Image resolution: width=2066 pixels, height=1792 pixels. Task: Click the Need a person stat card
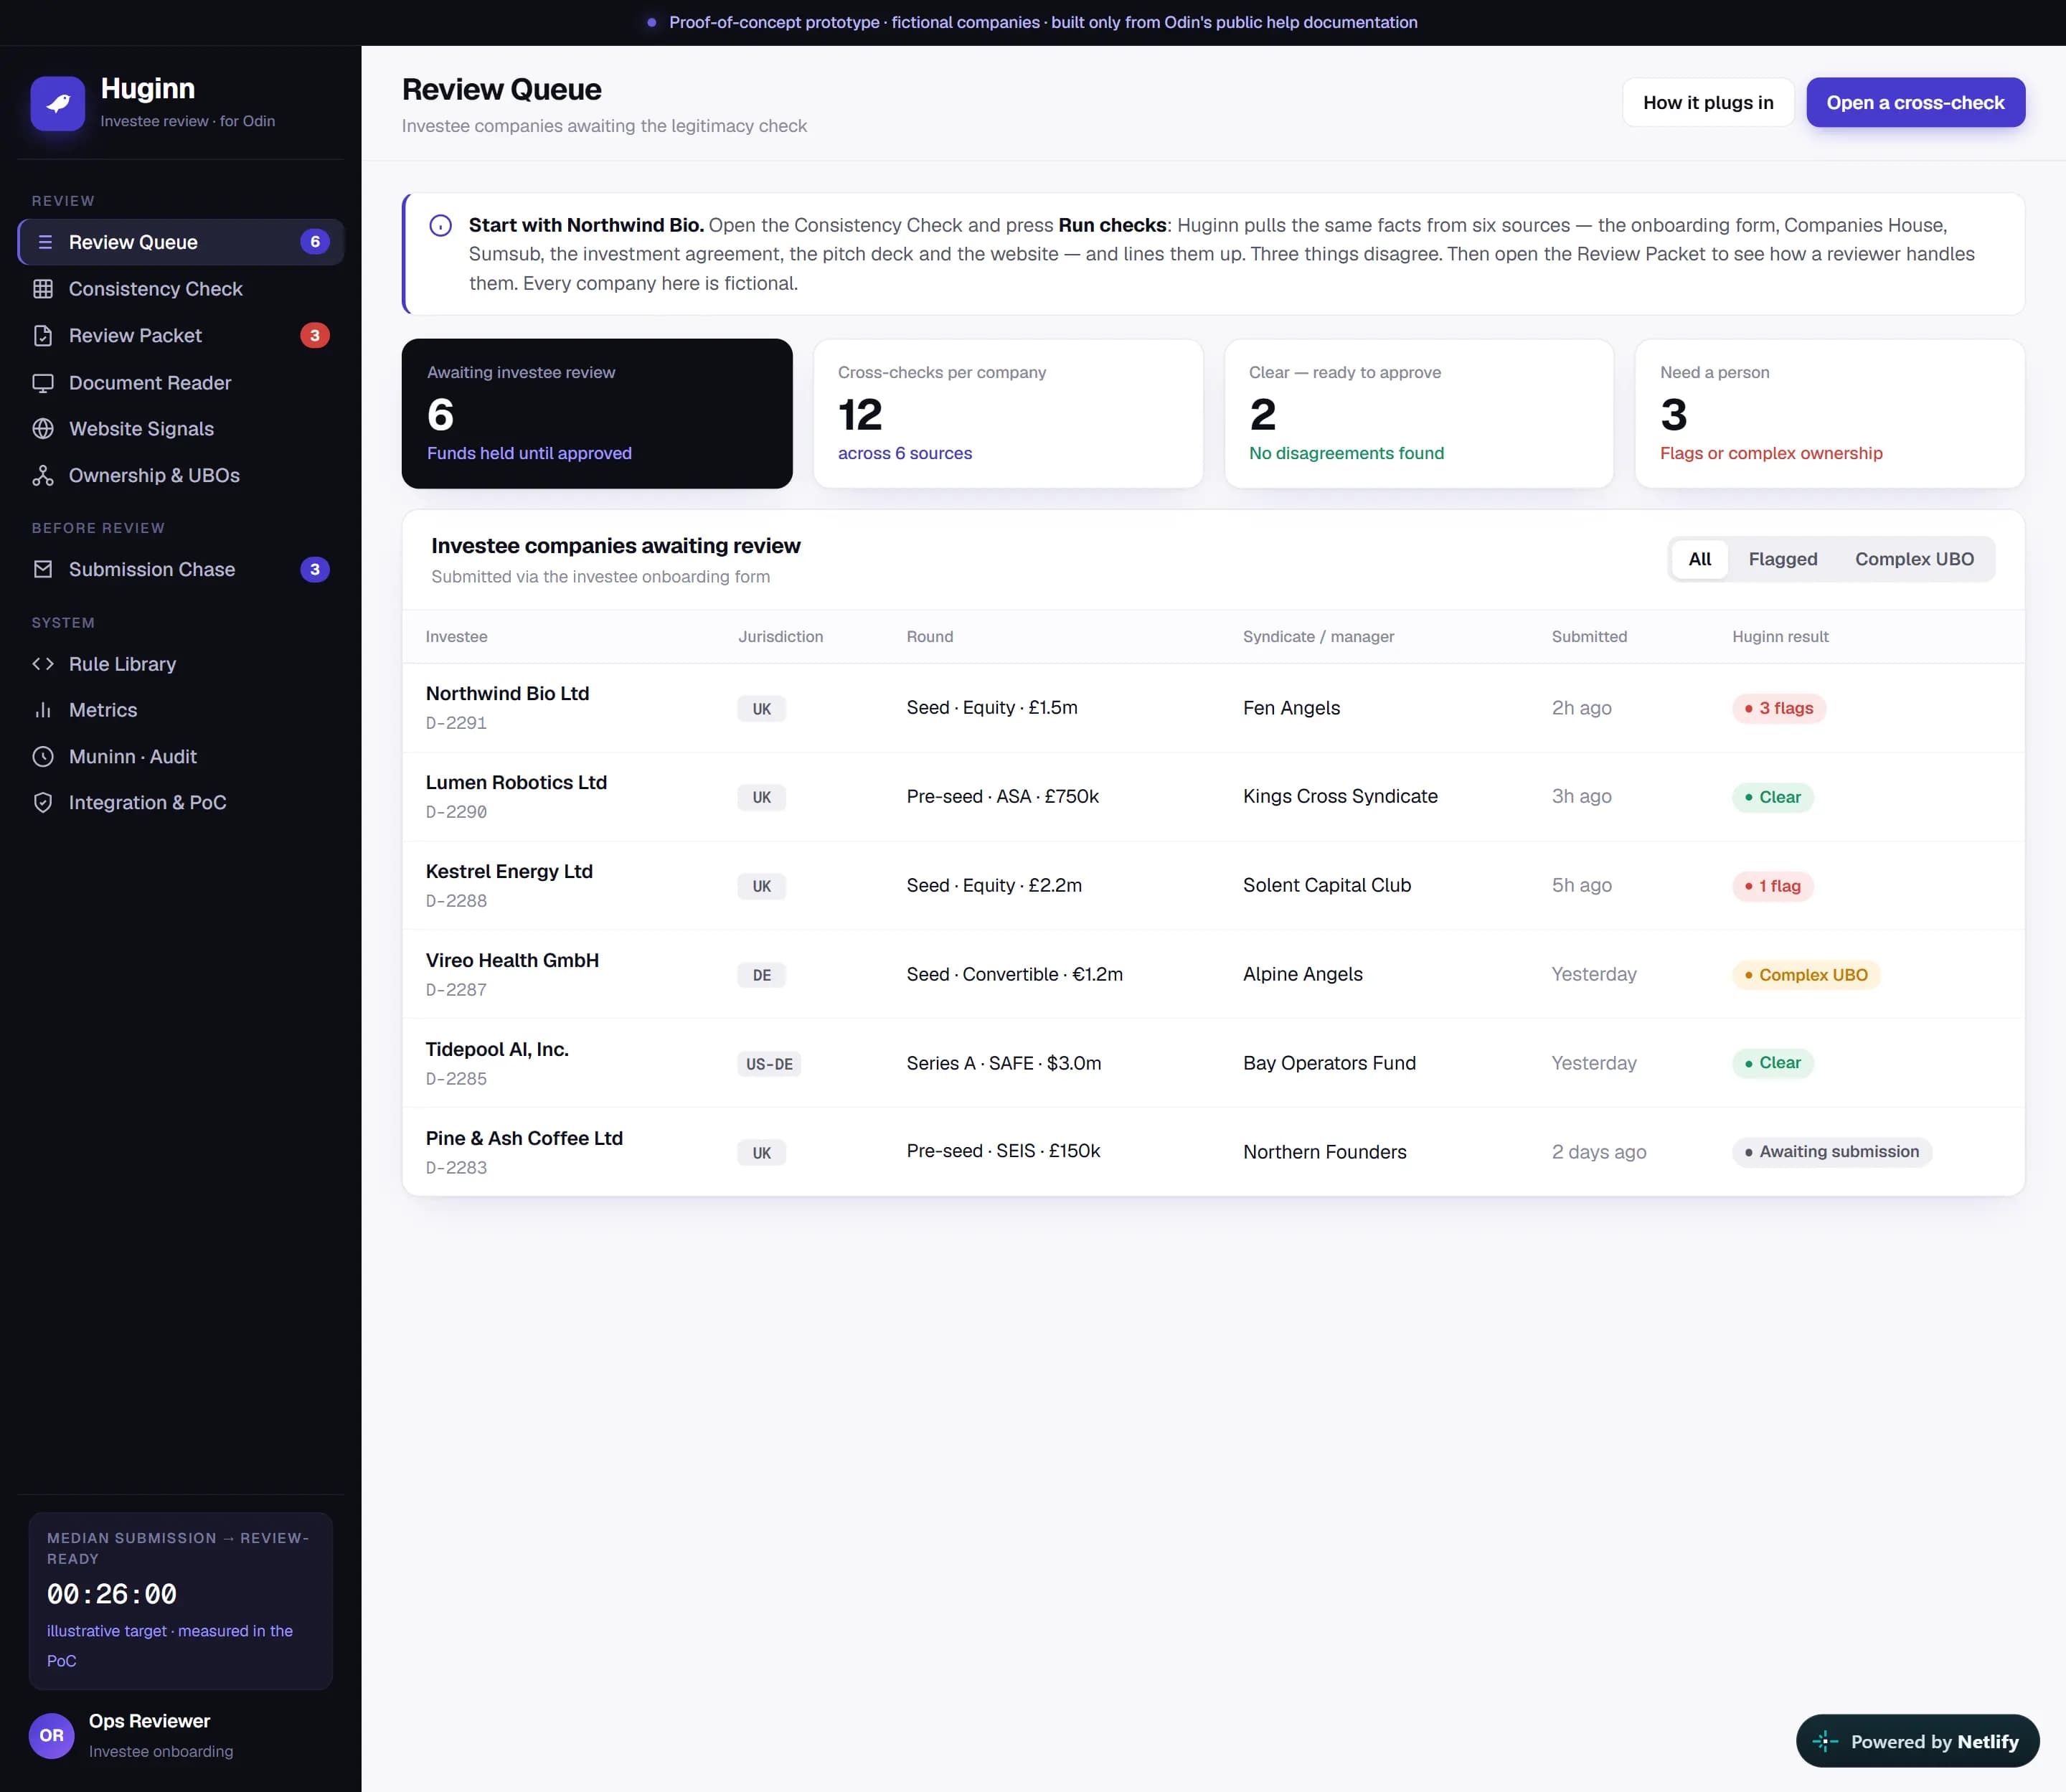tap(1829, 414)
